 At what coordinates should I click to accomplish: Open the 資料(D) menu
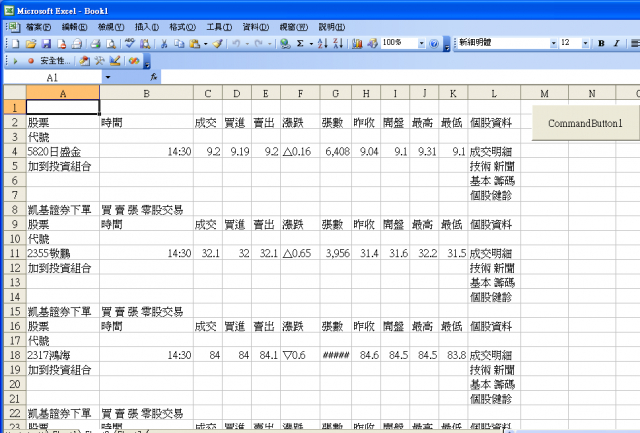pyautogui.click(x=256, y=27)
